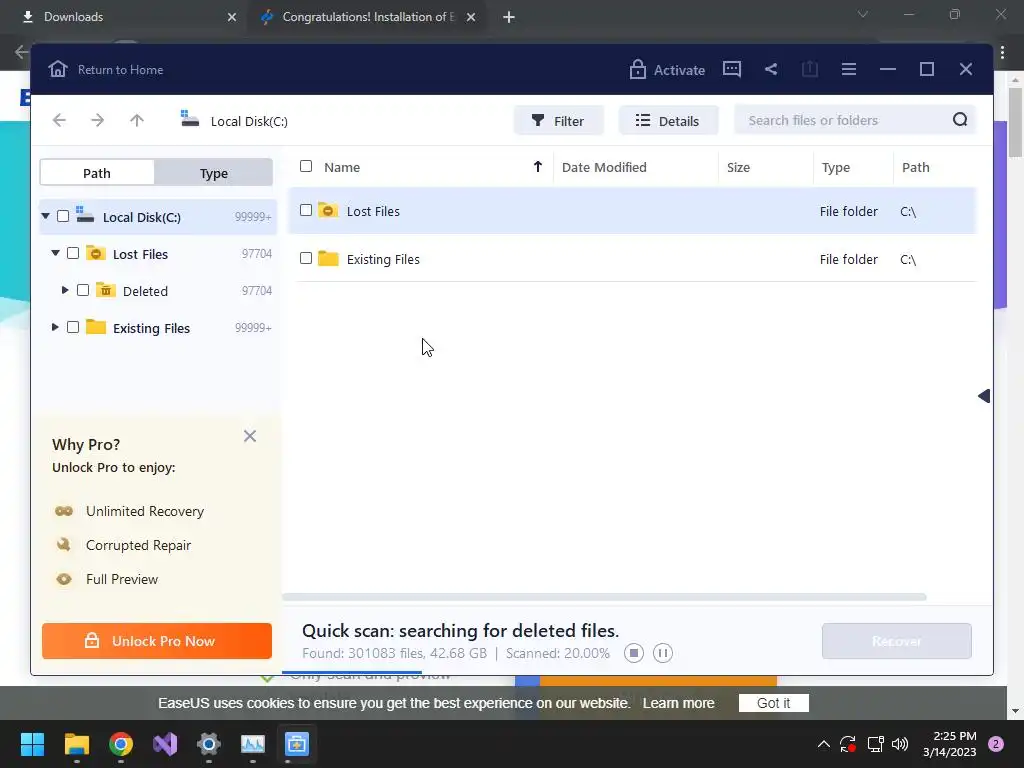Check the Local Disk(C:) tree checkbox

click(63, 216)
